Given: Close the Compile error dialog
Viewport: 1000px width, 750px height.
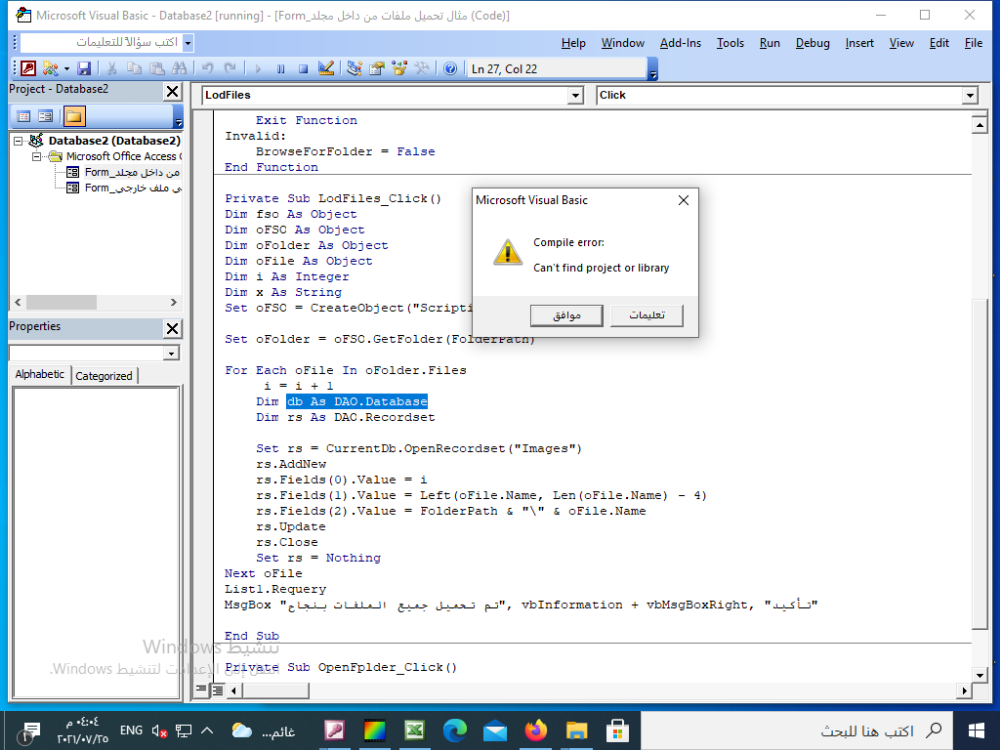Looking at the screenshot, I should tap(684, 200).
